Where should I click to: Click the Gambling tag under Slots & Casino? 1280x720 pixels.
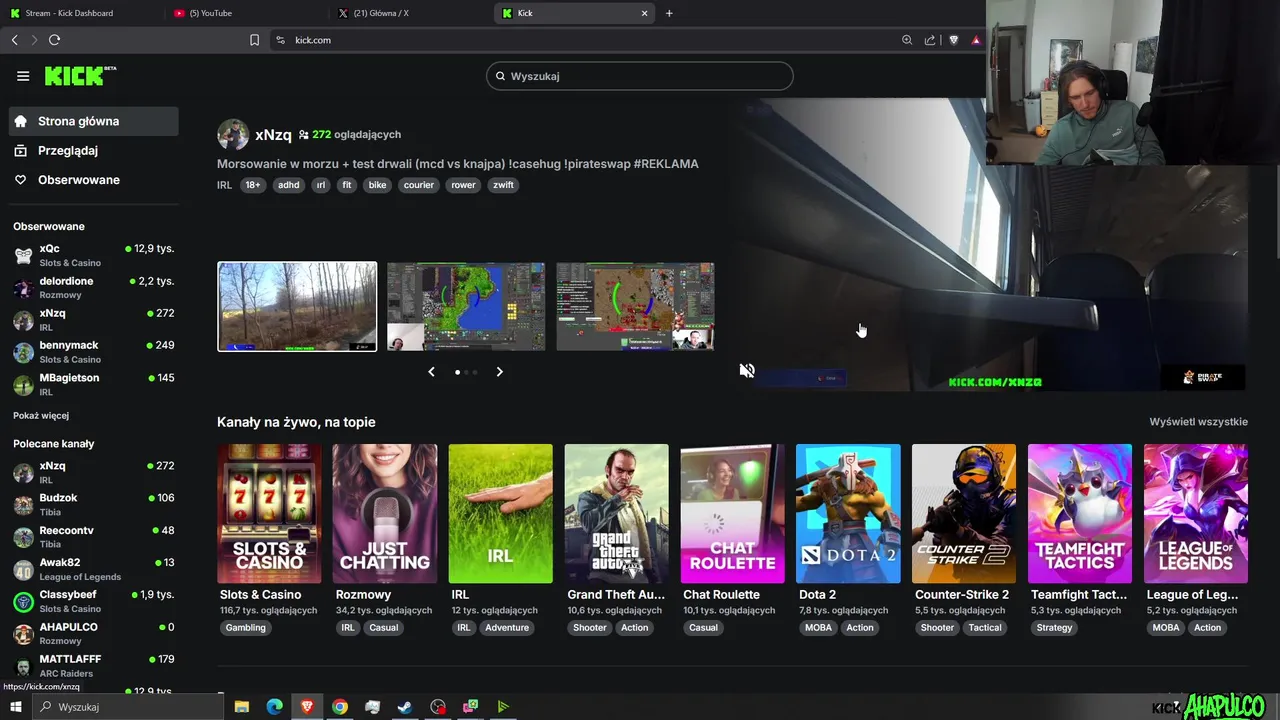point(245,628)
